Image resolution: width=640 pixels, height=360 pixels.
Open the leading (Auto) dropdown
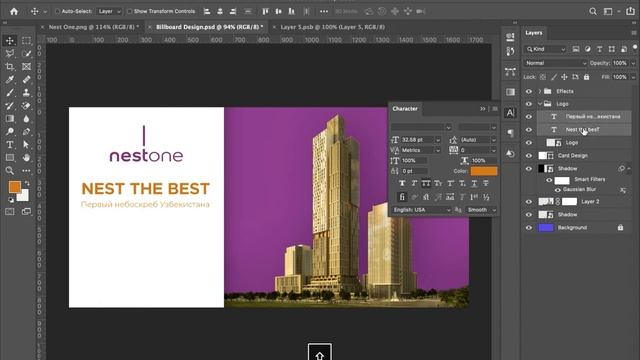click(493, 140)
